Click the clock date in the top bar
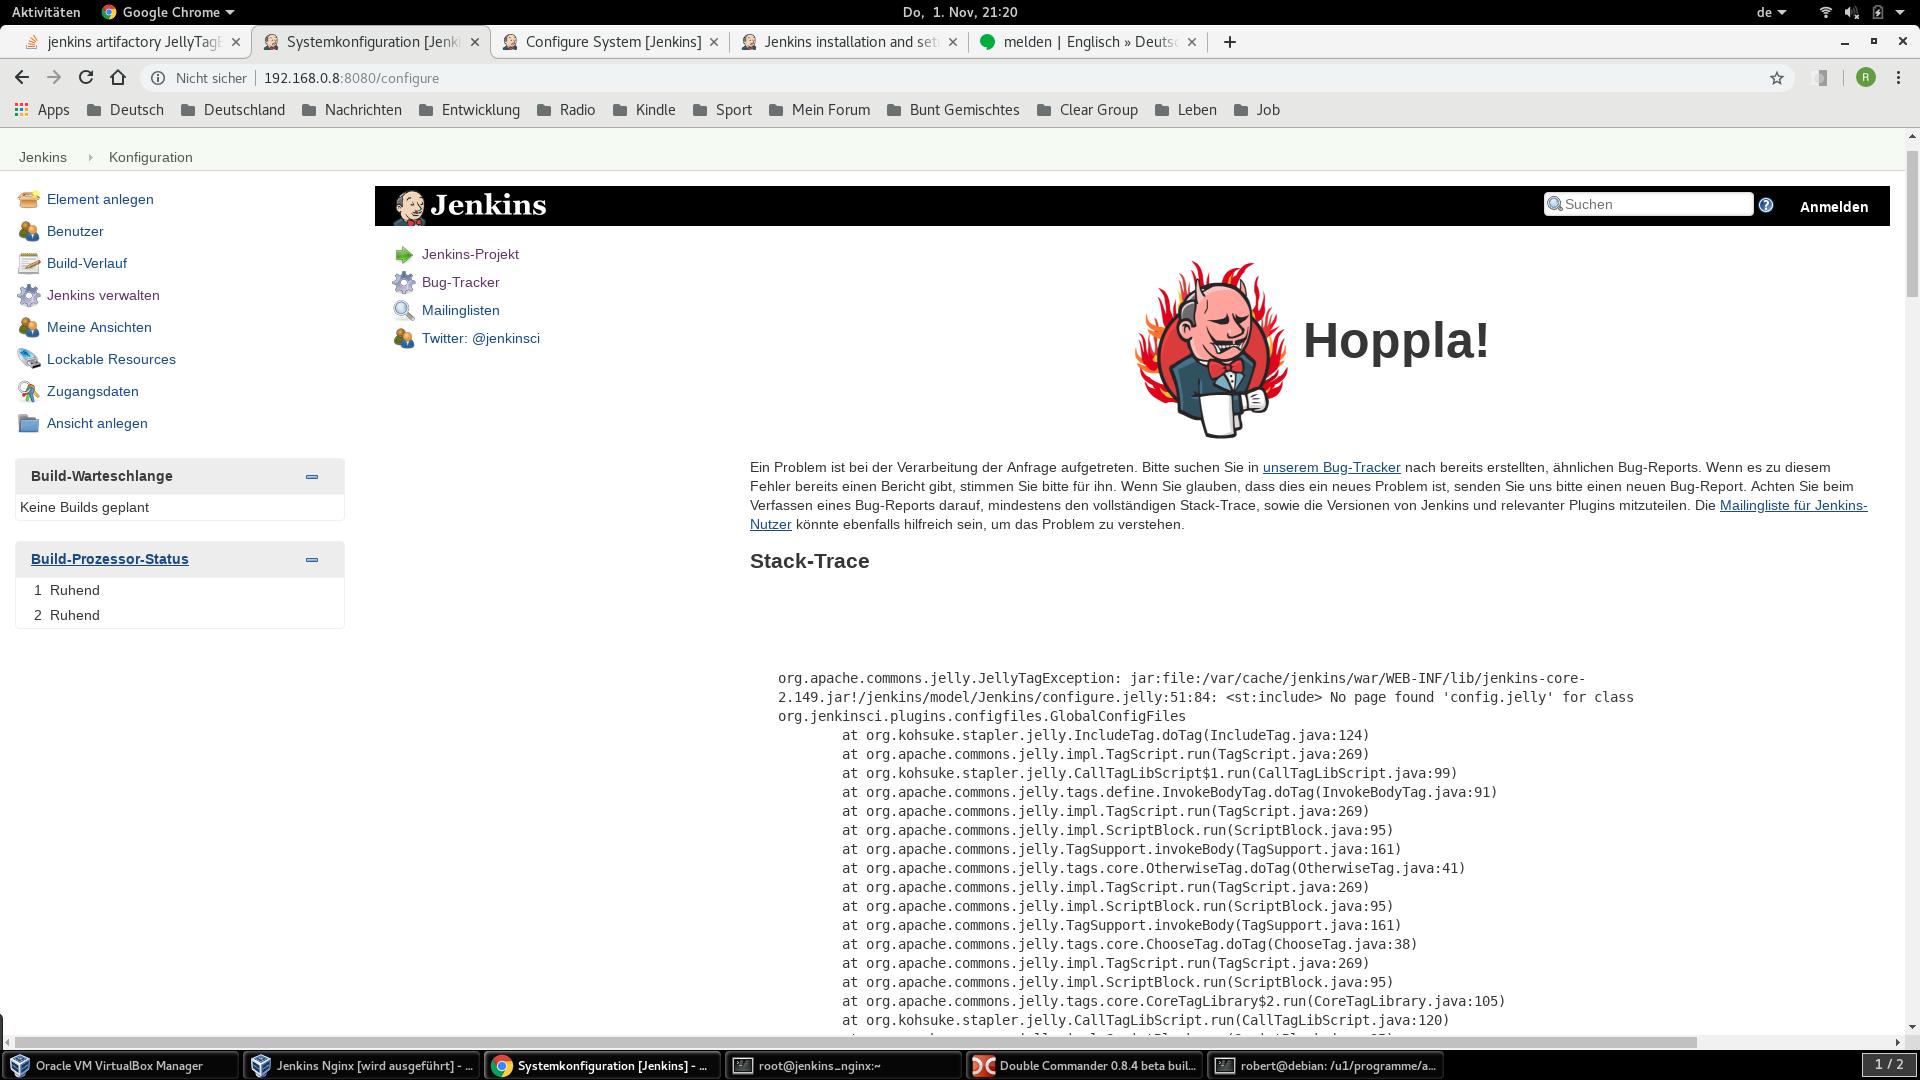1920x1080 pixels. click(x=960, y=12)
